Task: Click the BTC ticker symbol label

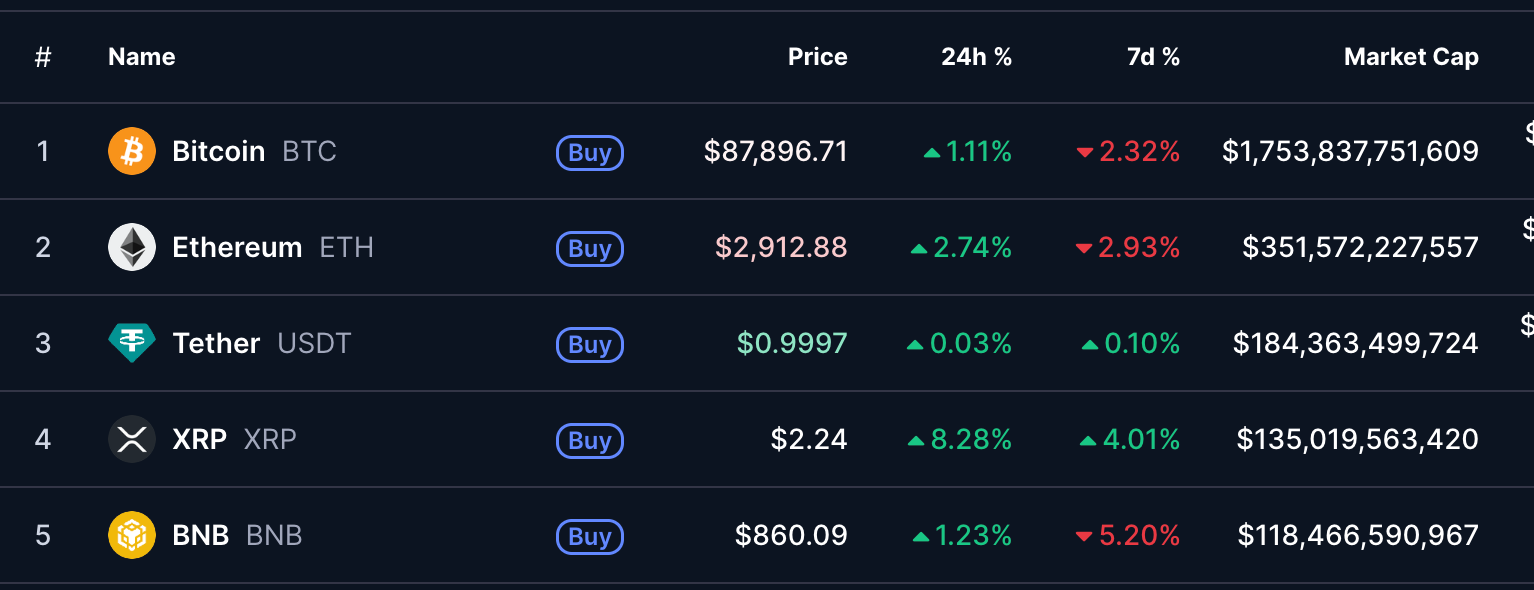Action: (310, 151)
